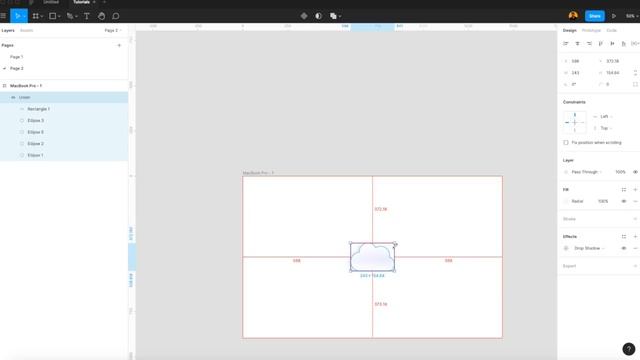Select the Comment tool icon
640x360 pixels.
pos(116,16)
